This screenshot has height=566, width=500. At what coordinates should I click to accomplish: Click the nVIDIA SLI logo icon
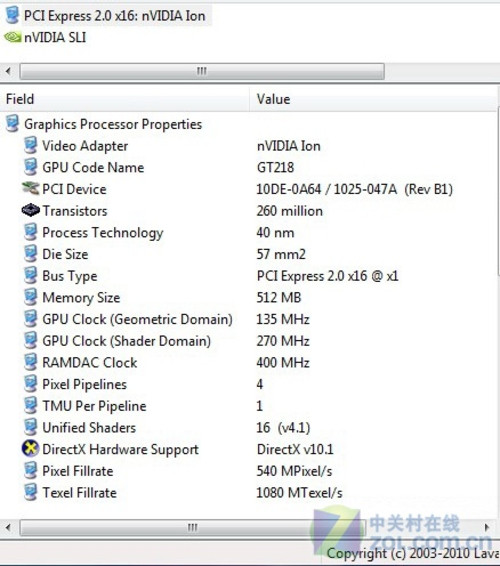tap(13, 37)
